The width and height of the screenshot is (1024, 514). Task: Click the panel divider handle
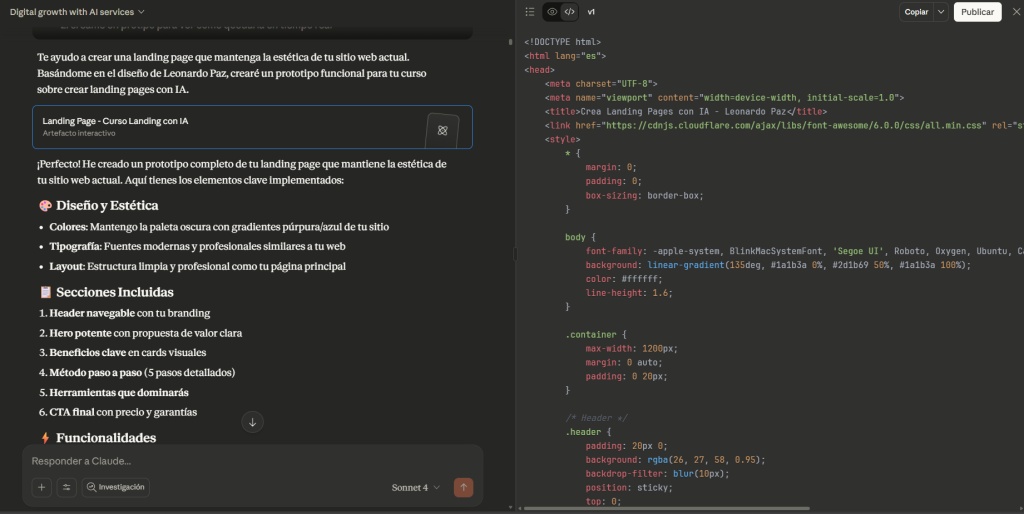pyautogui.click(x=515, y=254)
